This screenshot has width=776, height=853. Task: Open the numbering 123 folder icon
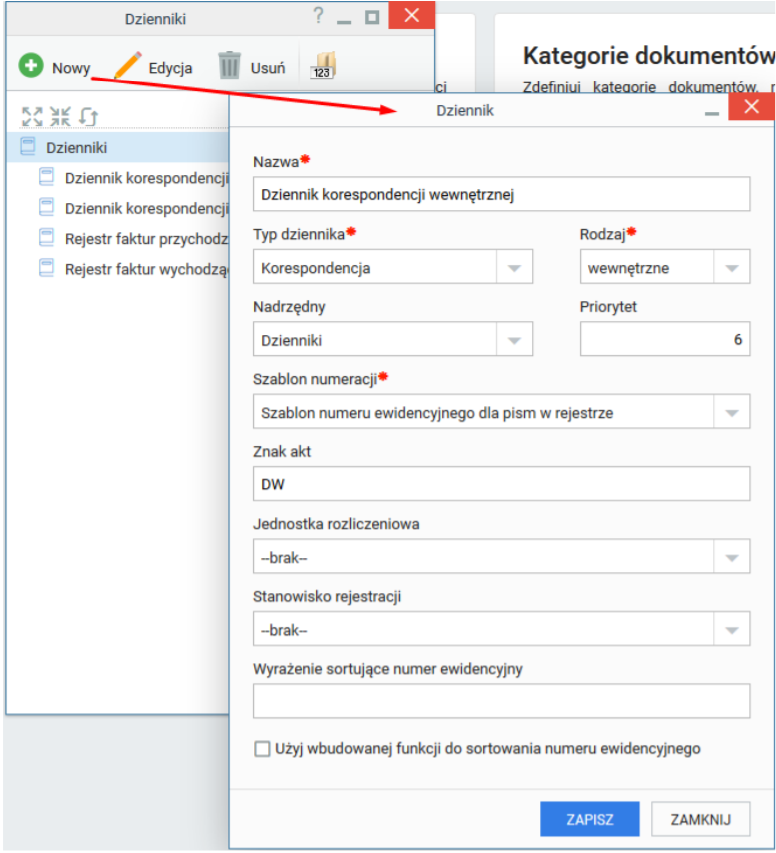tap(323, 66)
